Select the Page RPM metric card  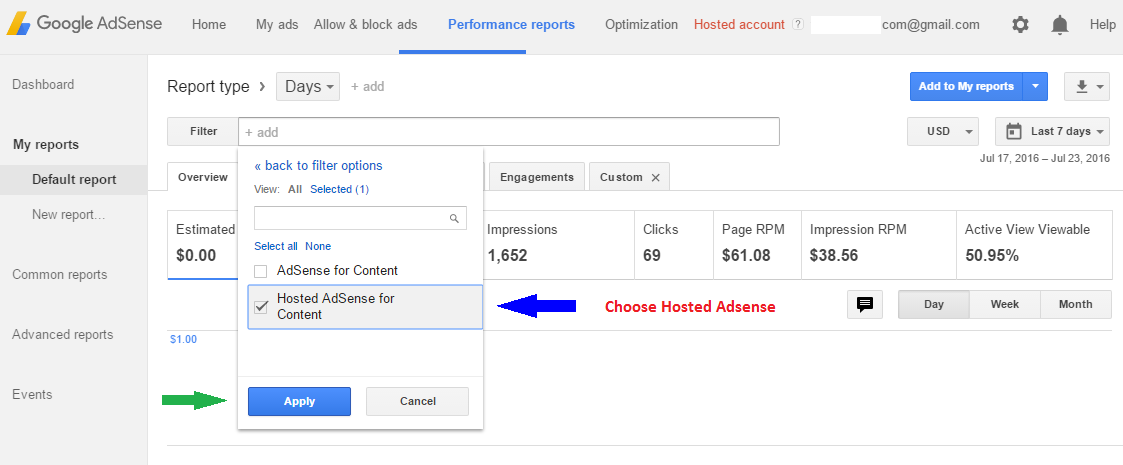(x=757, y=244)
